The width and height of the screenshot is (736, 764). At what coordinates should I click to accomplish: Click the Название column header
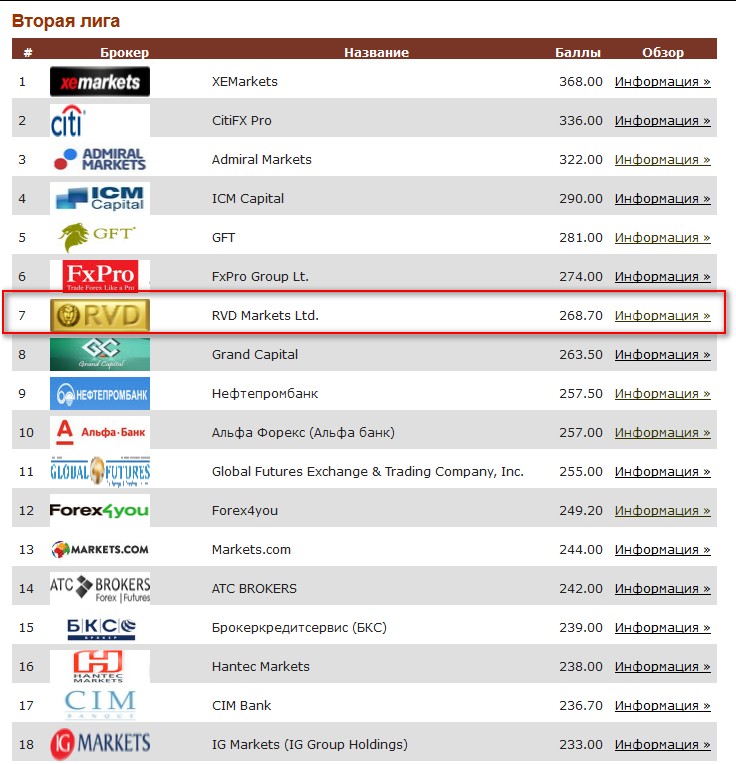tap(377, 52)
